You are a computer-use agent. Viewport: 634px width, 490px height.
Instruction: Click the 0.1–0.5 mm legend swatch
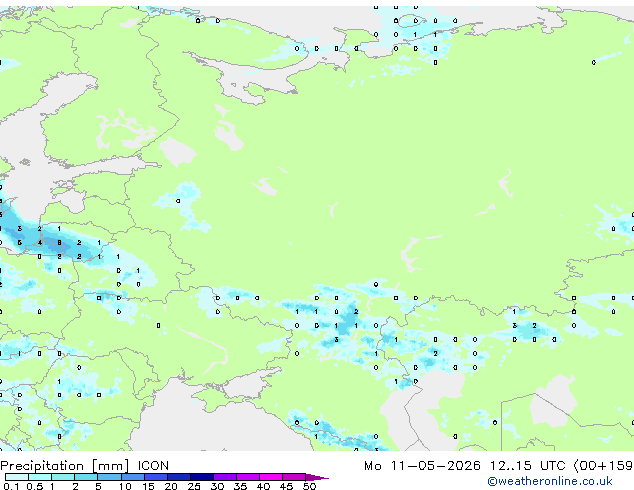(17, 477)
